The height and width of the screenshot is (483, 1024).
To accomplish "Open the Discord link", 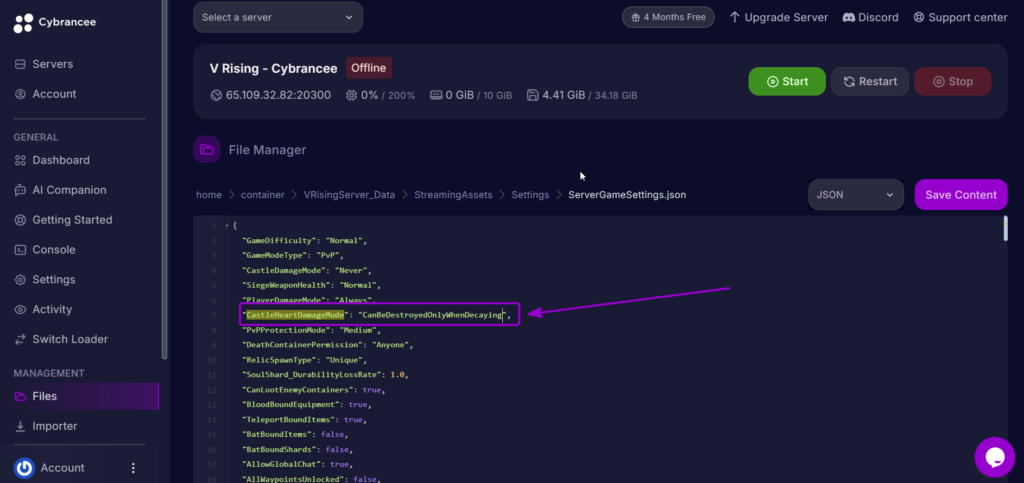I will coord(871,17).
